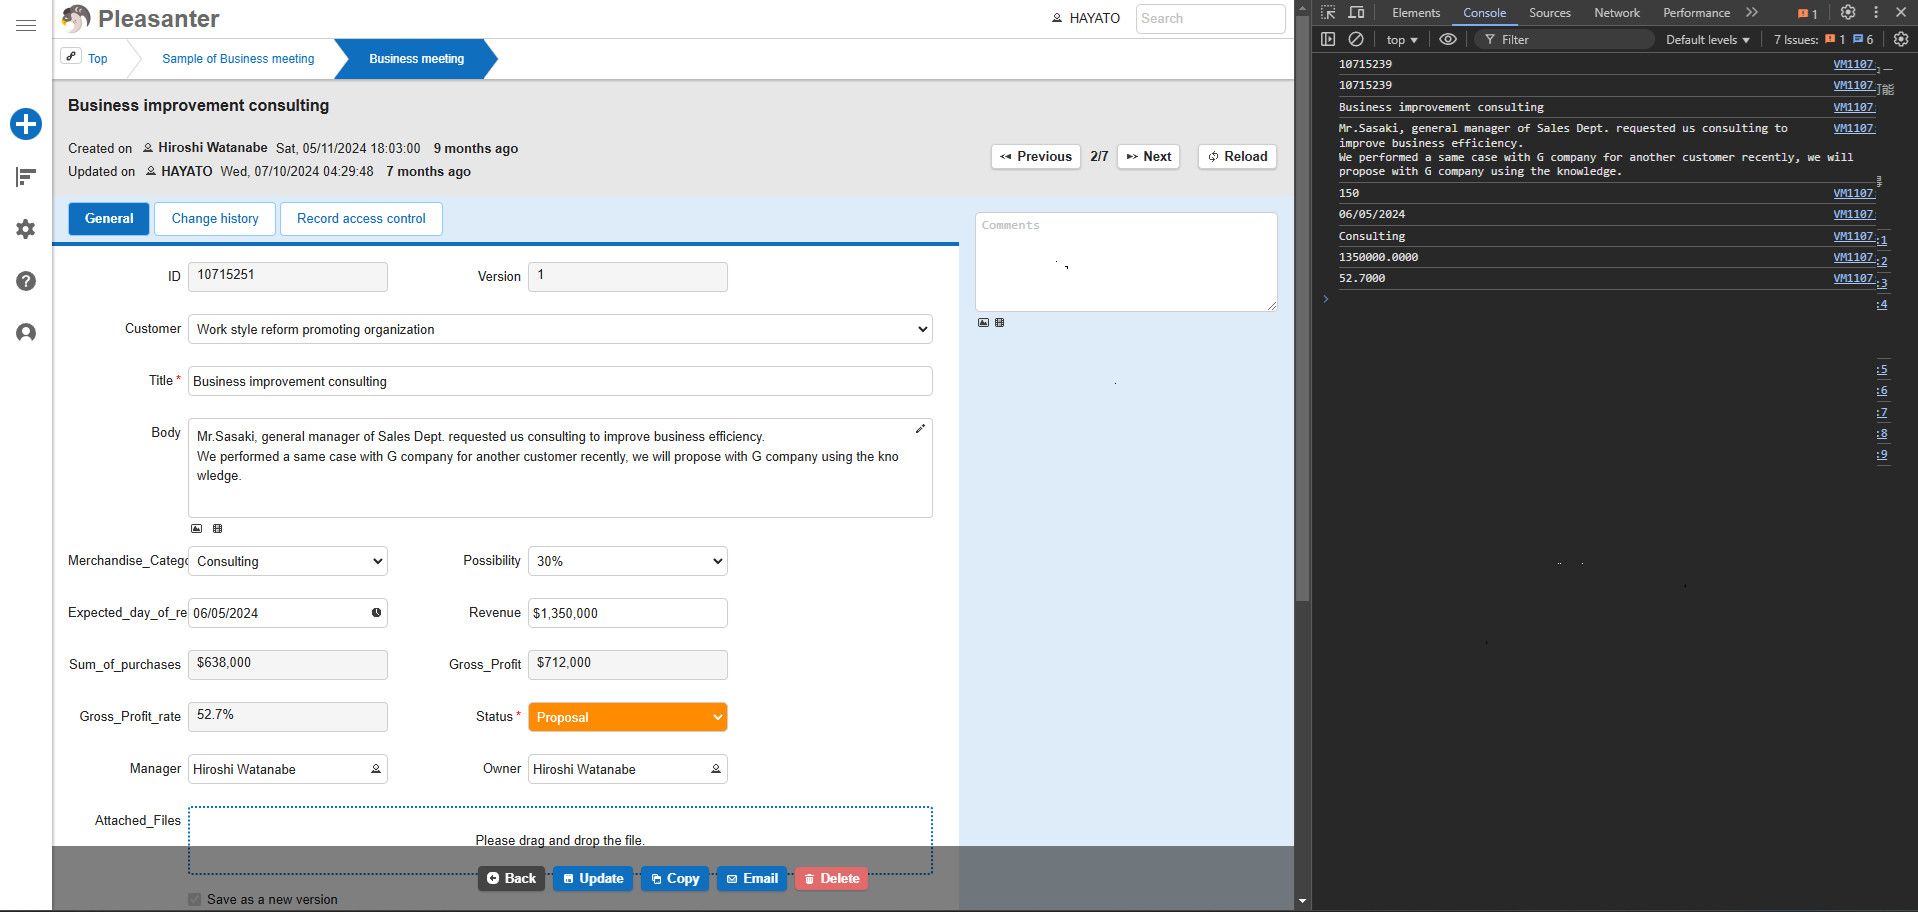Viewport: 1918px width, 912px height.
Task: Click into the Comments text area
Action: pyautogui.click(x=1126, y=262)
